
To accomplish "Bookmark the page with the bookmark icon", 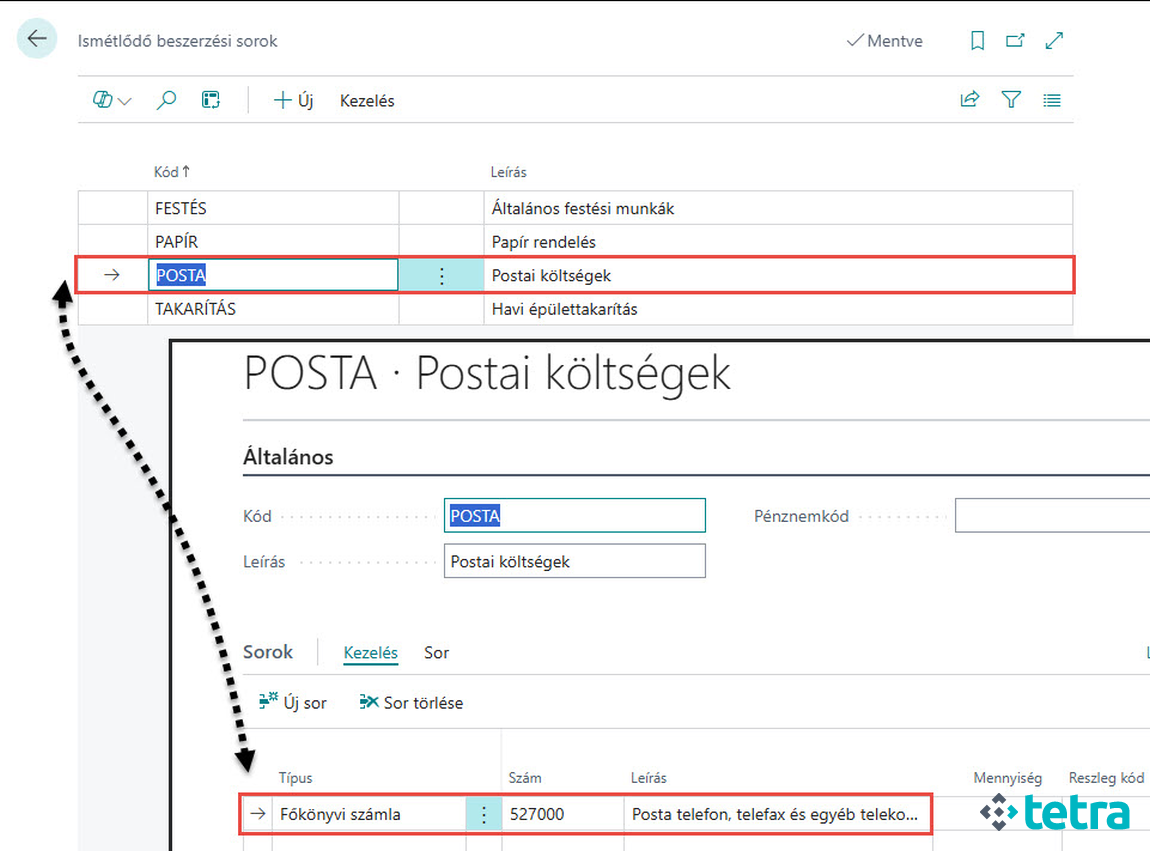I will tap(977, 40).
